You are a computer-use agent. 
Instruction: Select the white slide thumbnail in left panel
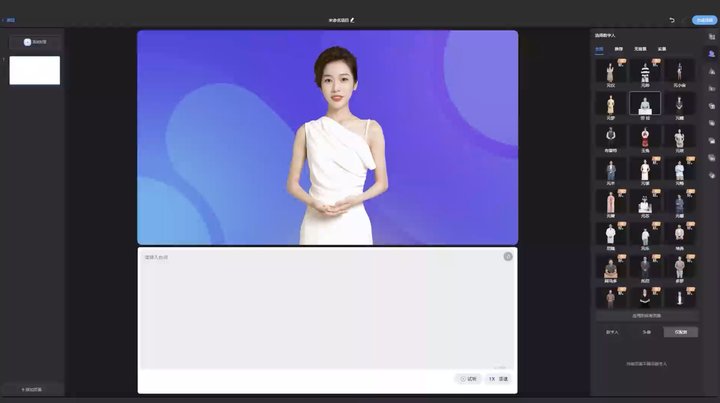34,70
